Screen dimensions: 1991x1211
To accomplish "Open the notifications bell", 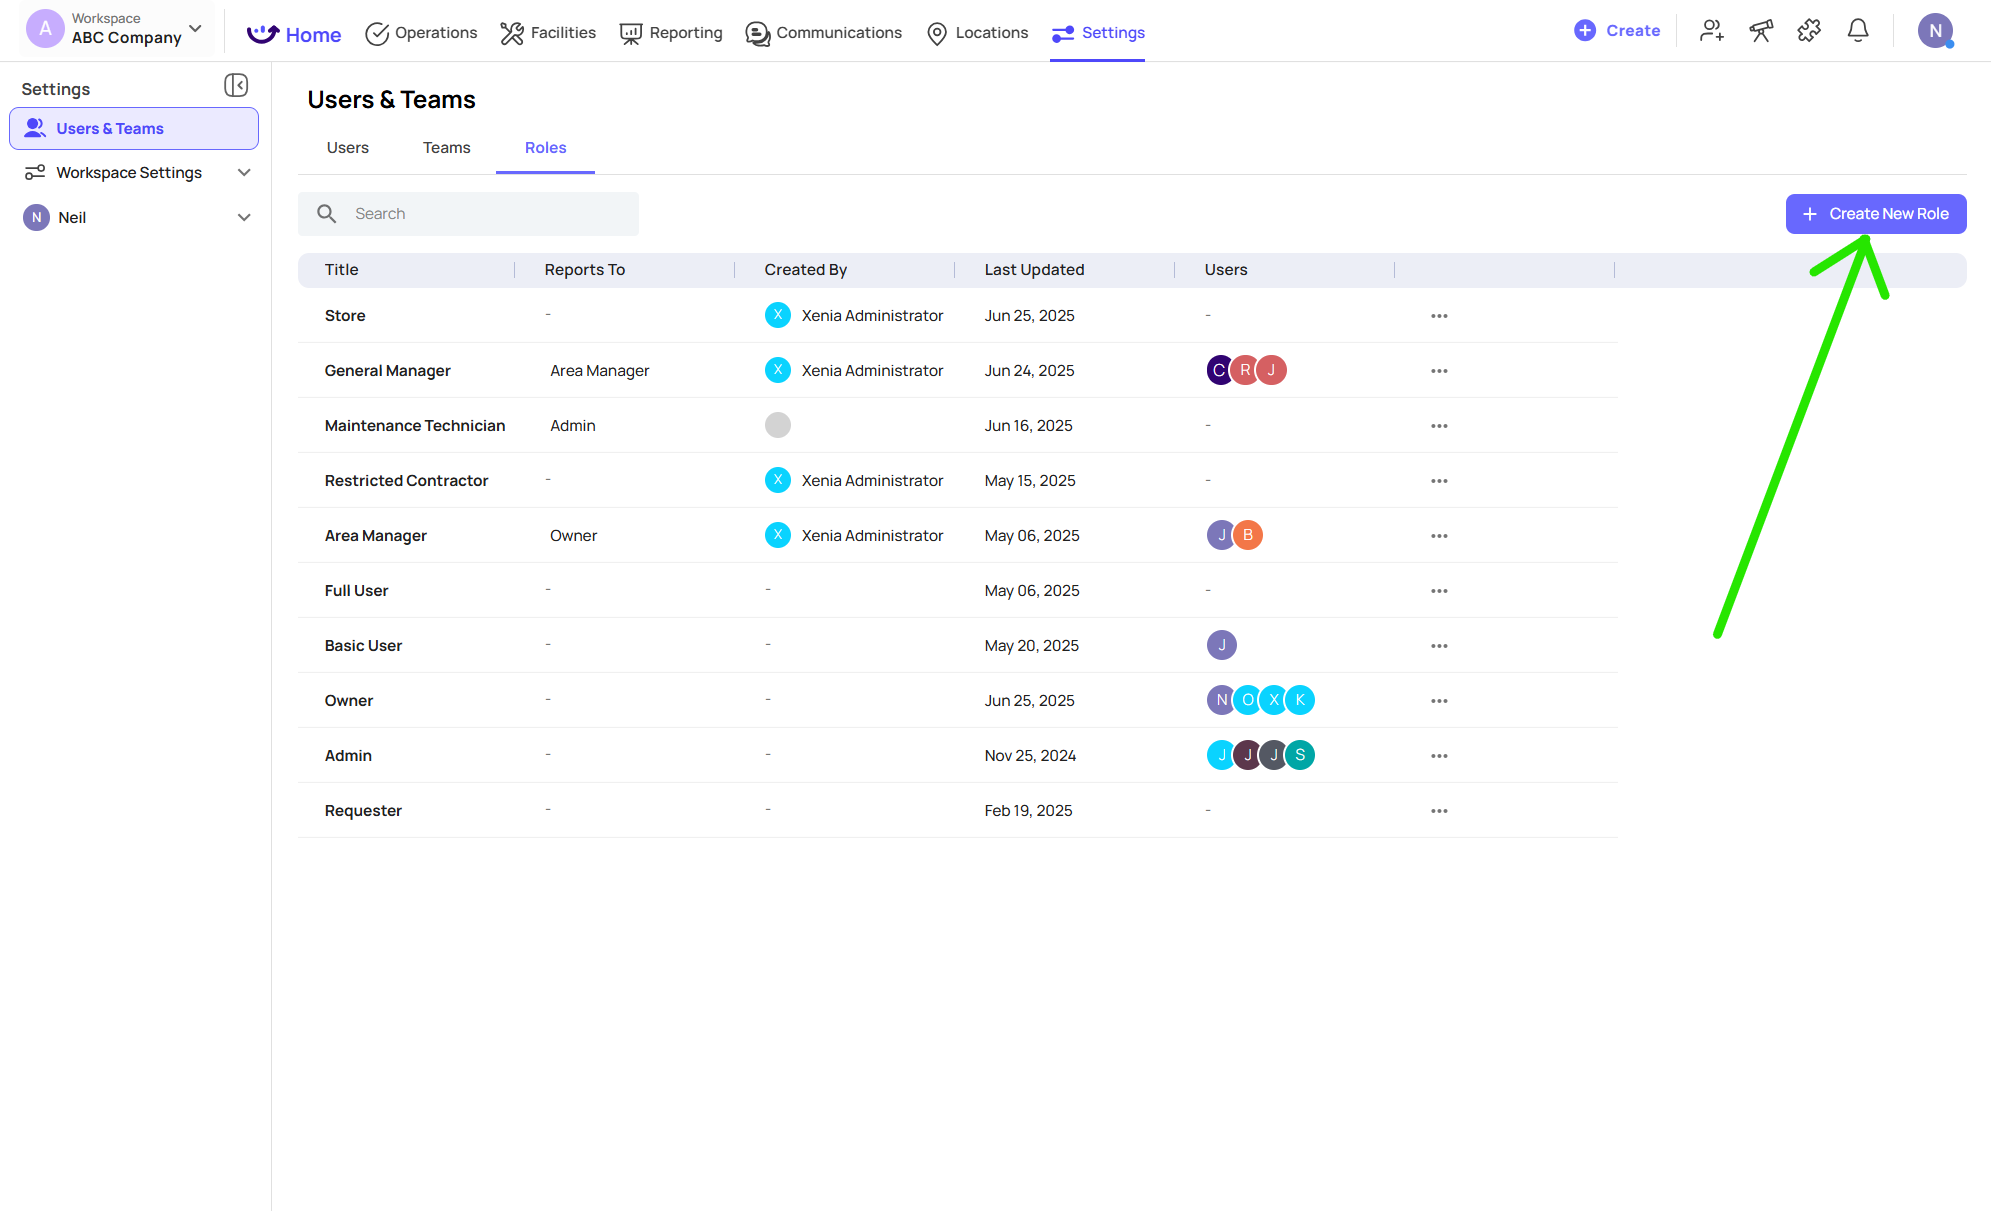I will coord(1857,31).
